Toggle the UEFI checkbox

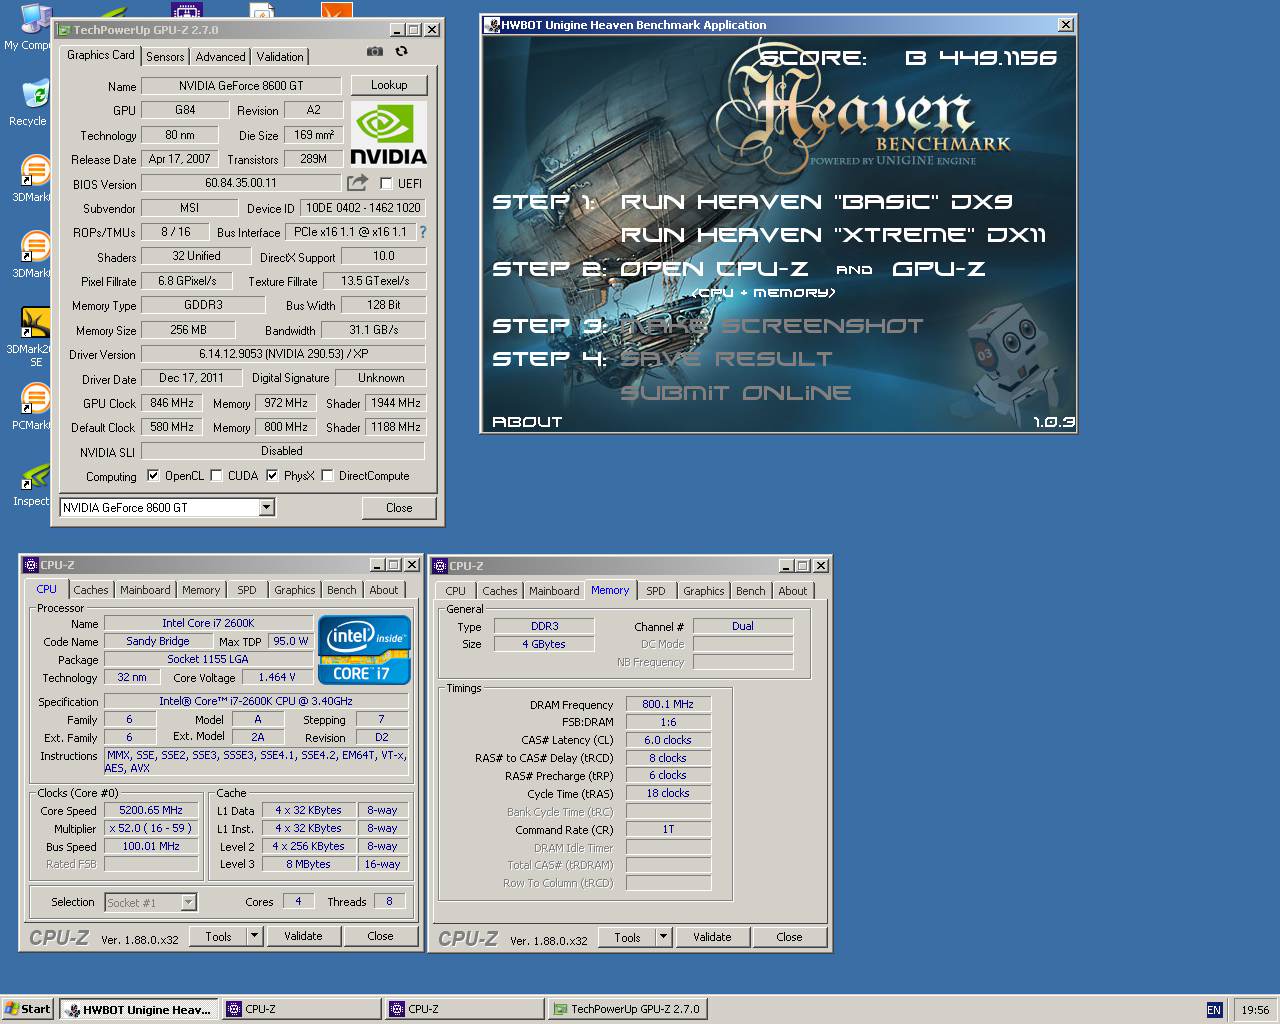click(x=386, y=183)
